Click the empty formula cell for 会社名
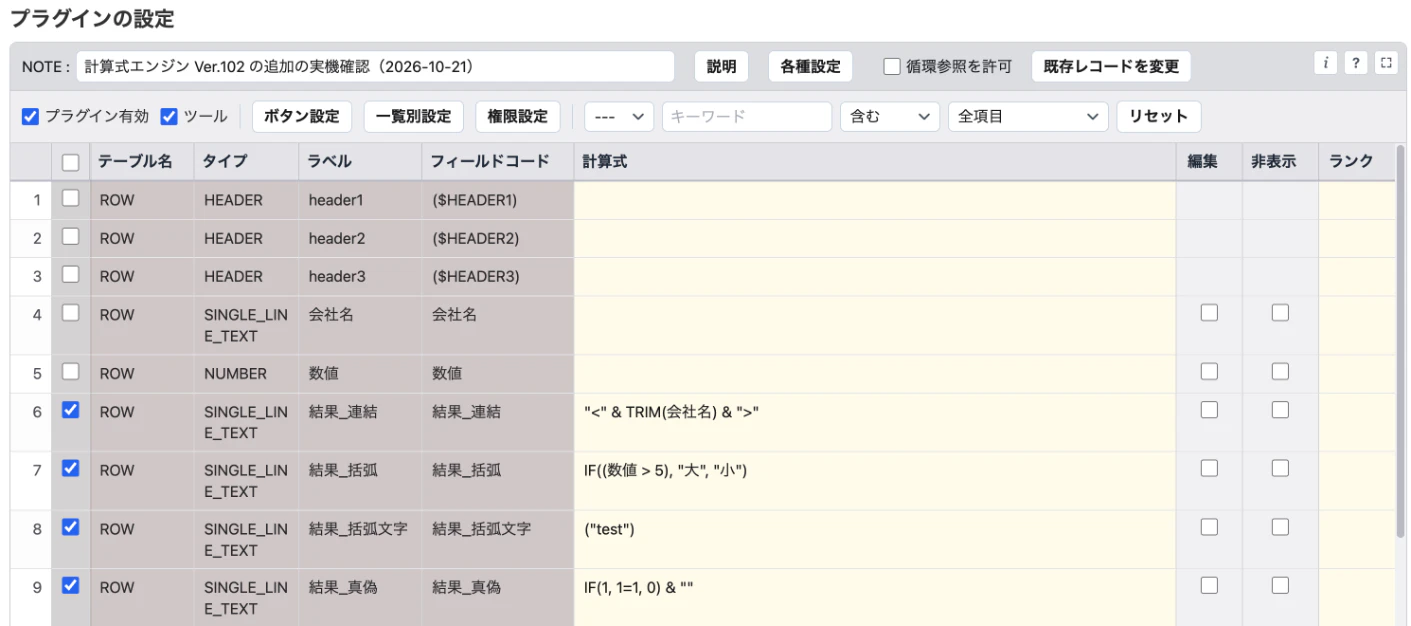The width and height of the screenshot is (1411, 626). click(875, 325)
